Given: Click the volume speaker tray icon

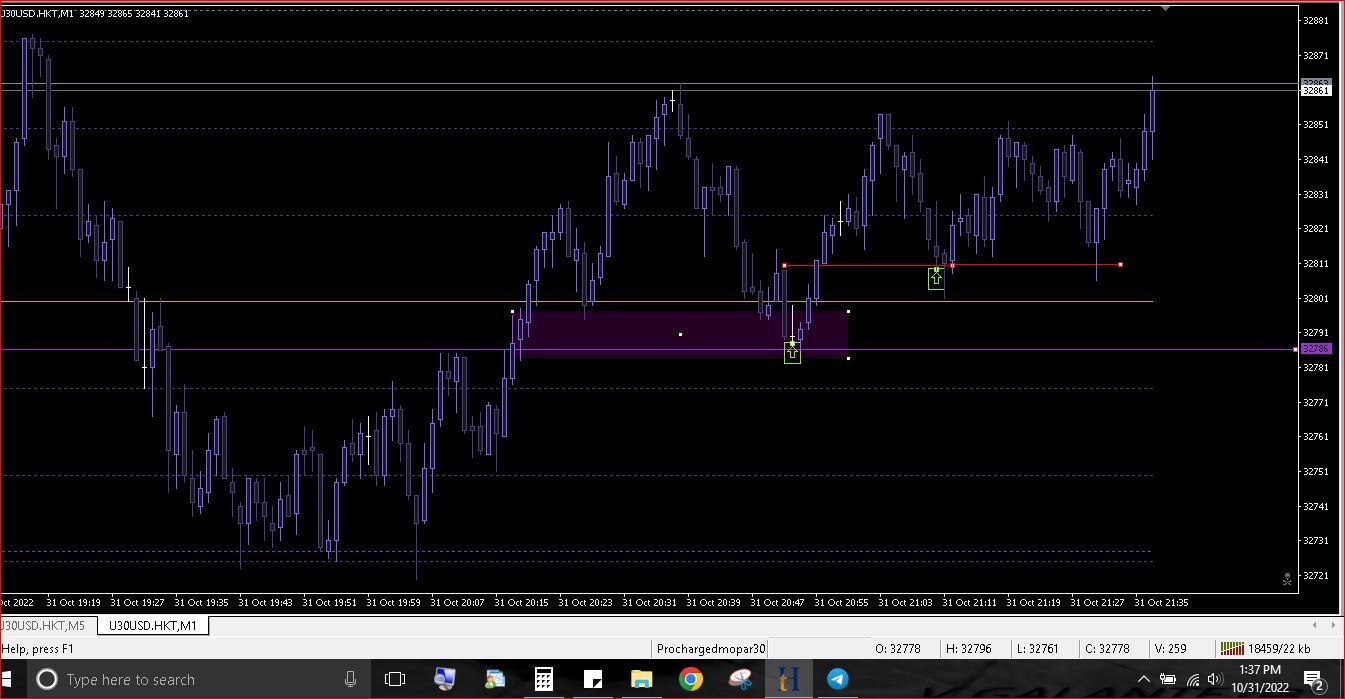Looking at the screenshot, I should pos(1215,680).
